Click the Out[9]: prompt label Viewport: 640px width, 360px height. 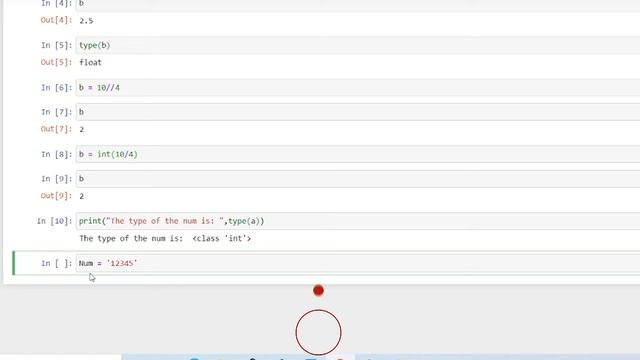(x=56, y=196)
